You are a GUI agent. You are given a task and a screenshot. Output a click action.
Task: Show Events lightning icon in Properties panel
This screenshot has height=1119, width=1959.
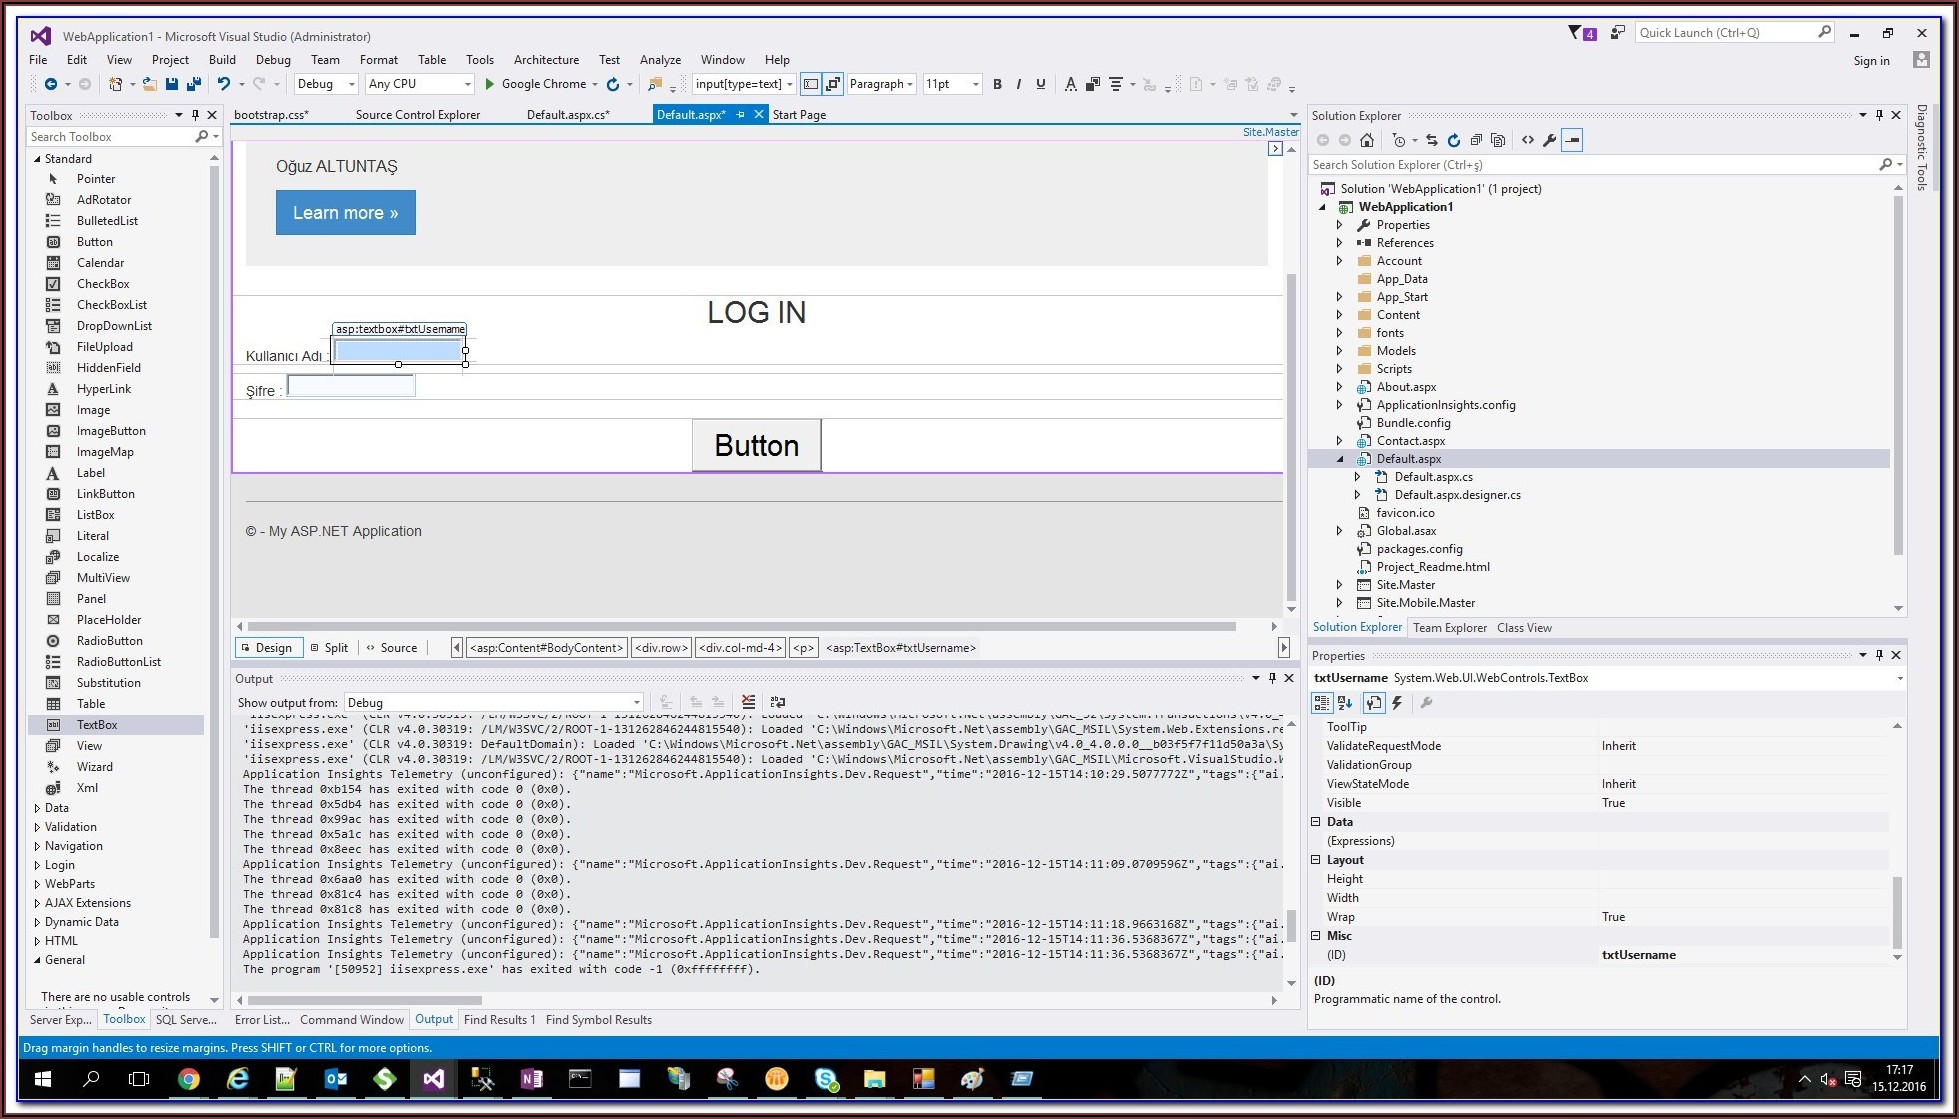[1397, 703]
